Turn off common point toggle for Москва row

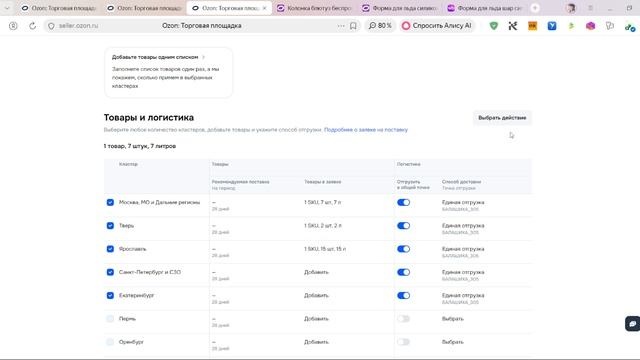point(404,202)
